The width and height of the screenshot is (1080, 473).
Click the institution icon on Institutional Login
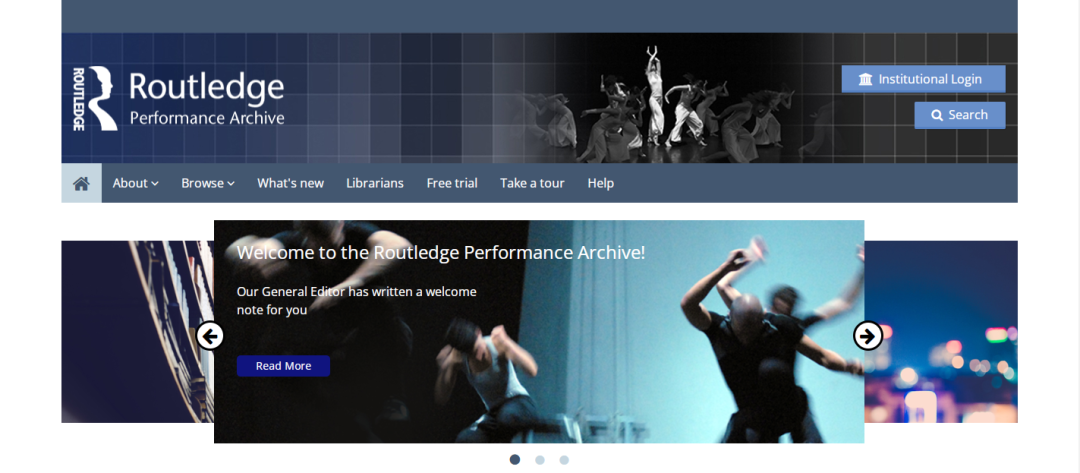pos(865,79)
